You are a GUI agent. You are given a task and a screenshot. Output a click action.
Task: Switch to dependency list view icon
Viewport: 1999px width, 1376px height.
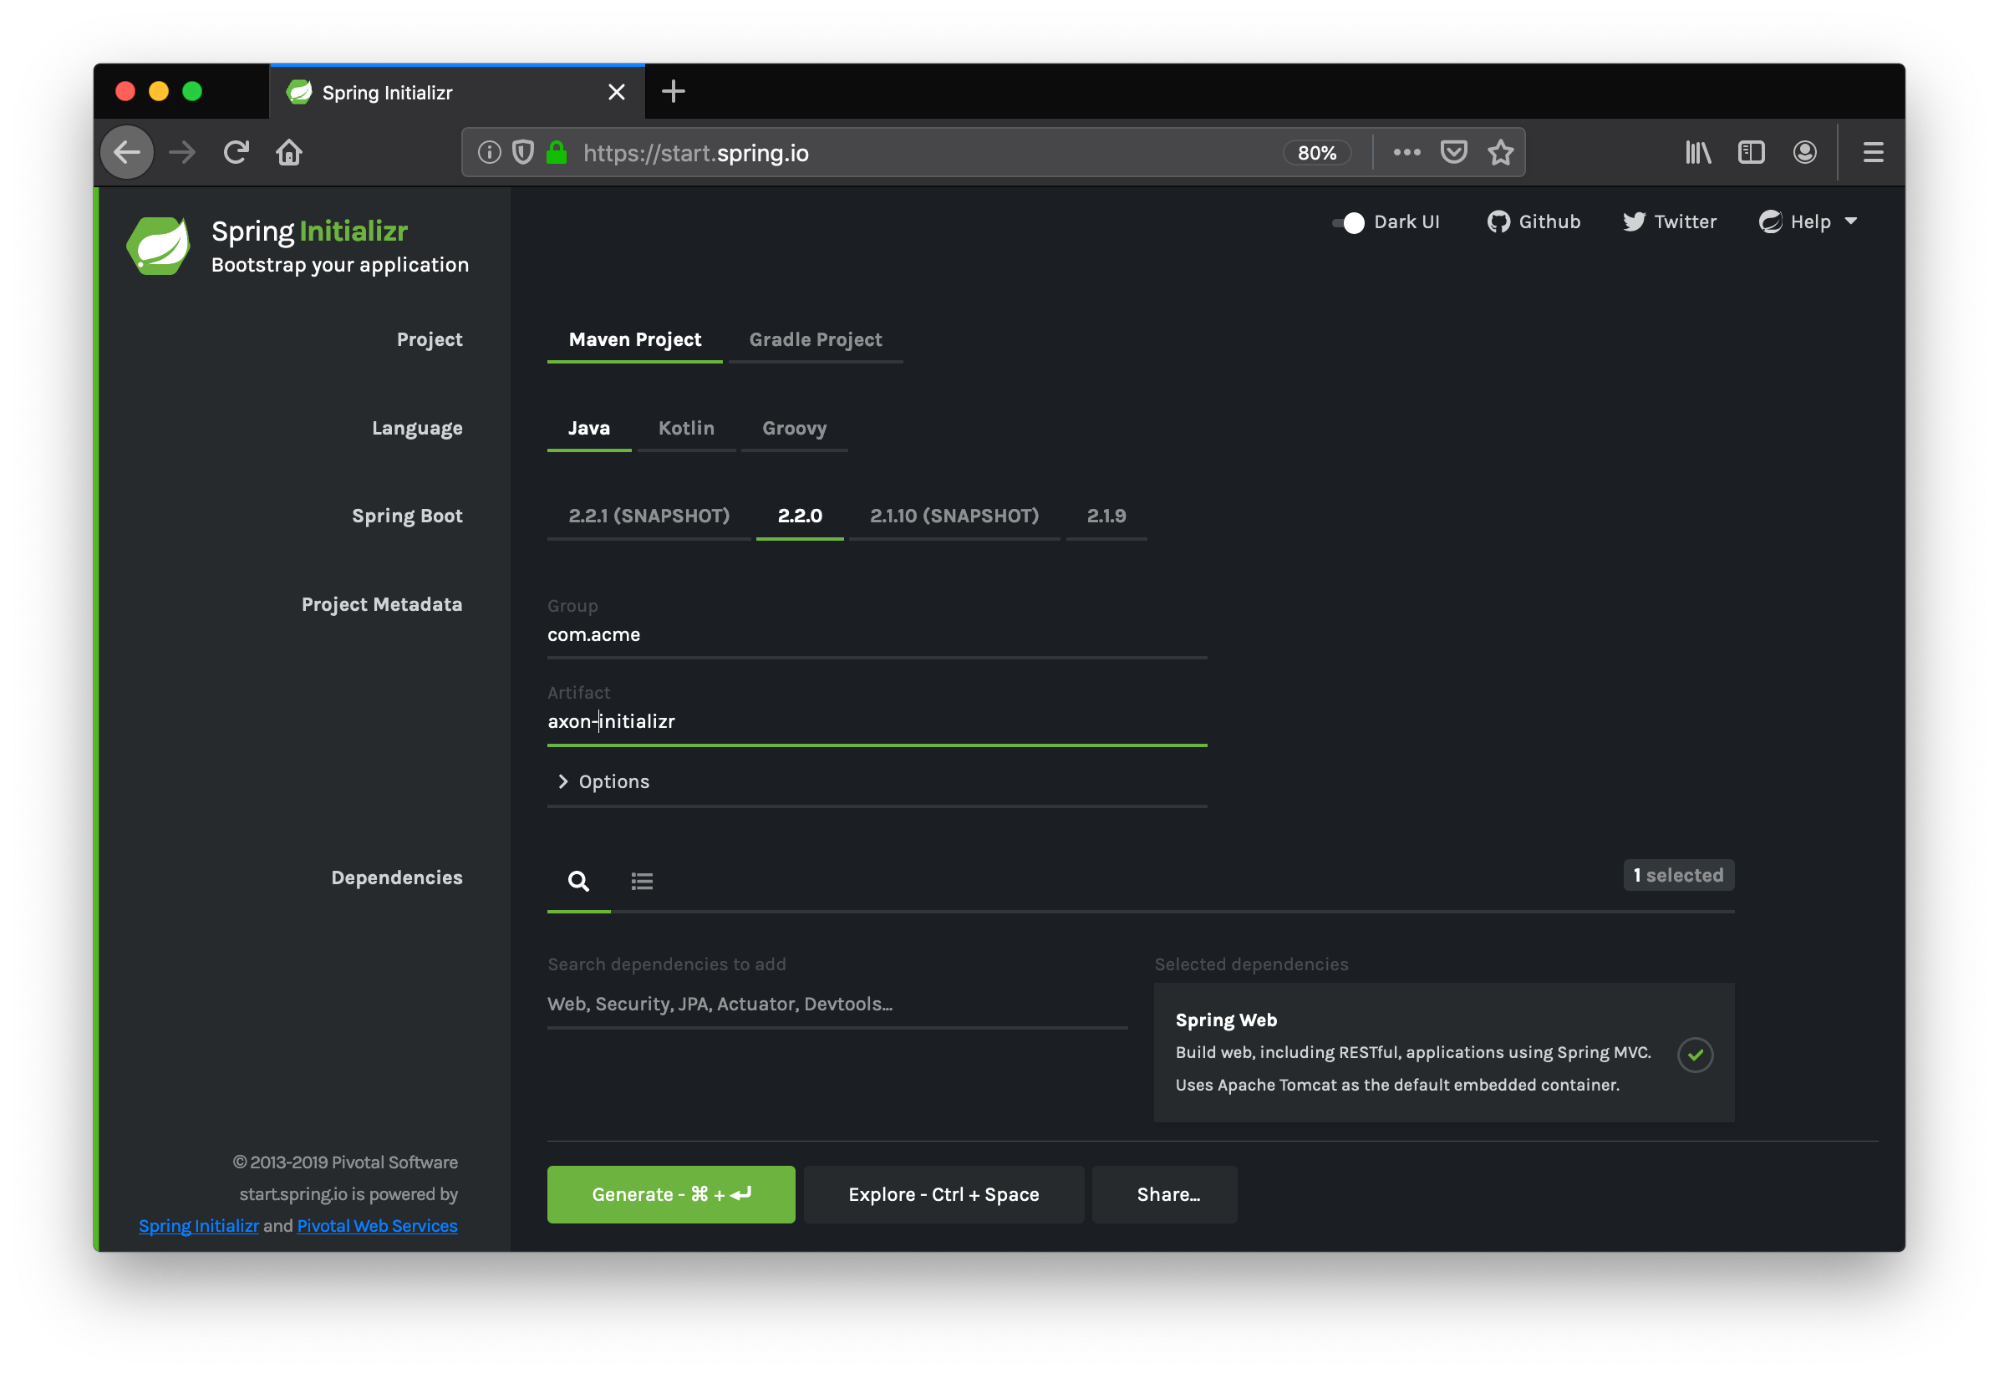click(642, 881)
